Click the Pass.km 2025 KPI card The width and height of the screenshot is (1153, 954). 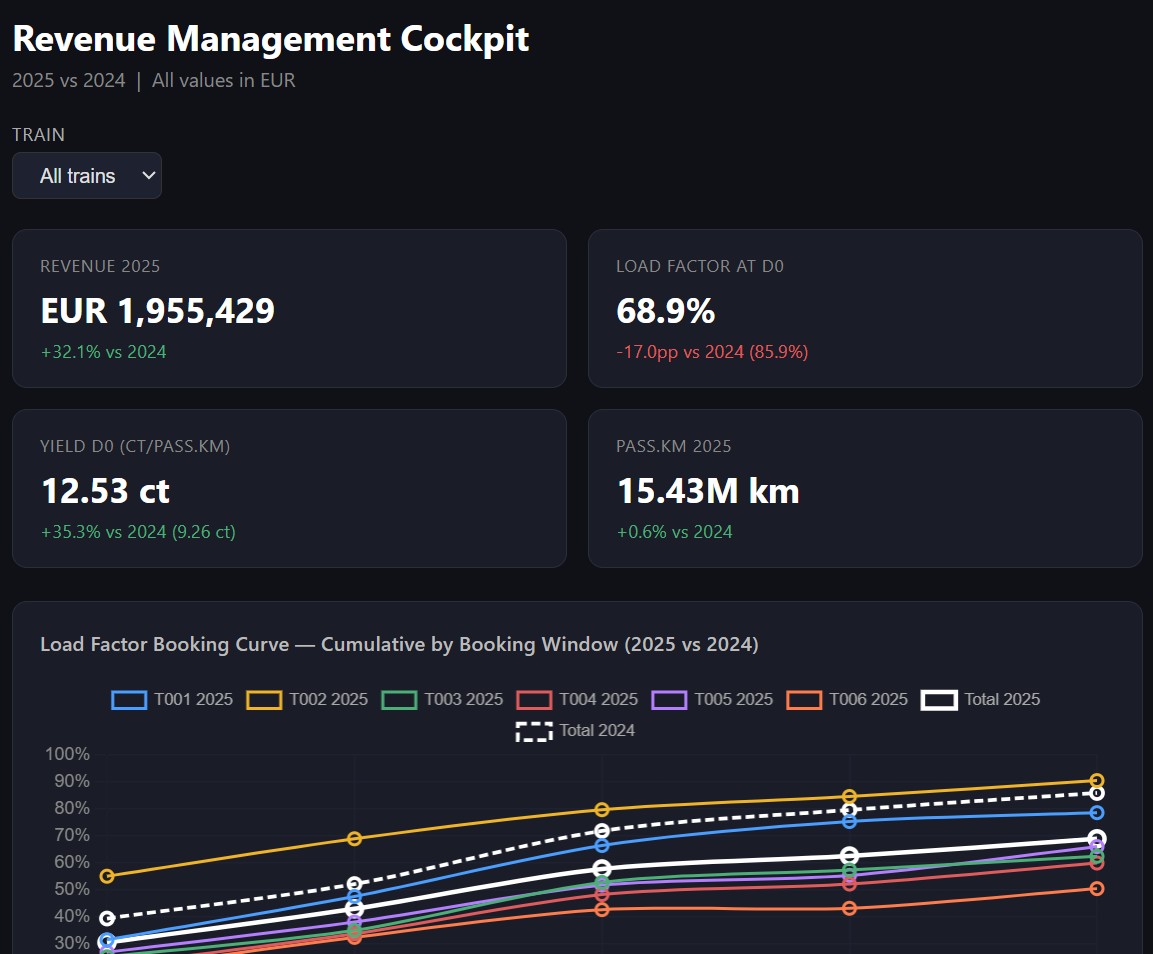(x=865, y=488)
